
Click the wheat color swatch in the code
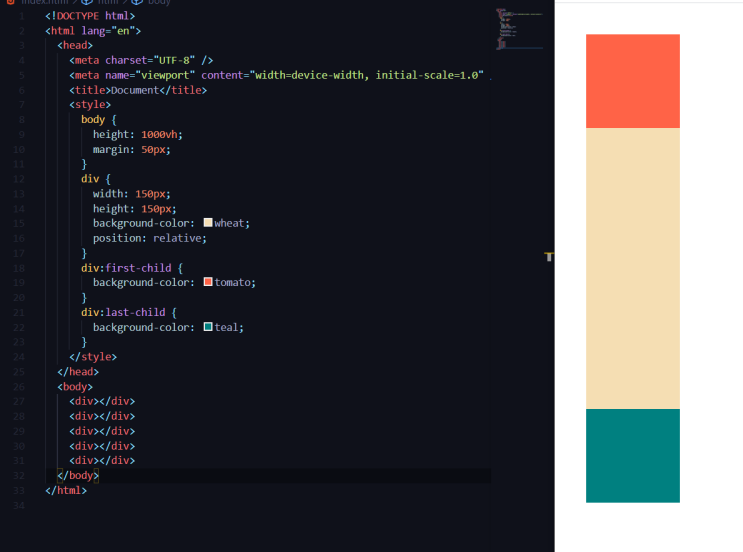208,222
